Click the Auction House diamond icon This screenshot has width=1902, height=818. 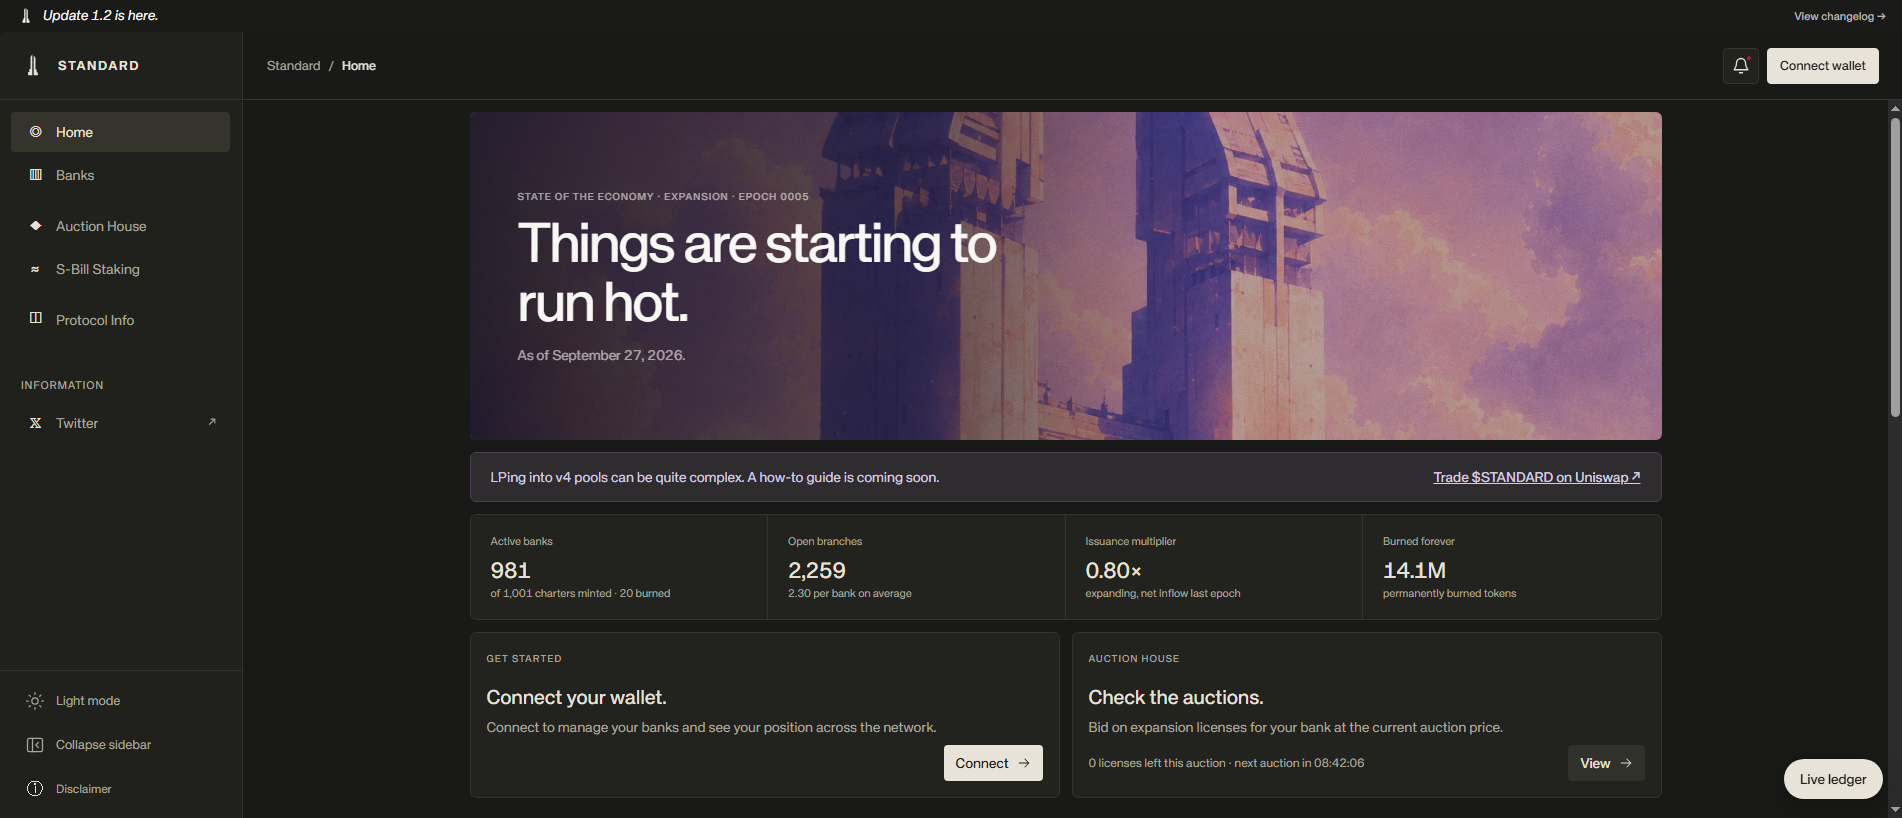36,226
